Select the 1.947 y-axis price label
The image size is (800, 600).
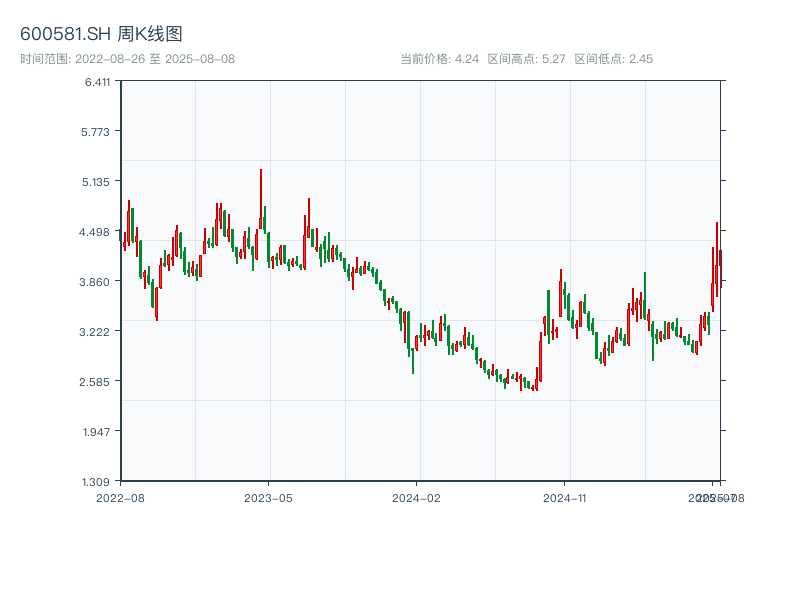click(97, 431)
